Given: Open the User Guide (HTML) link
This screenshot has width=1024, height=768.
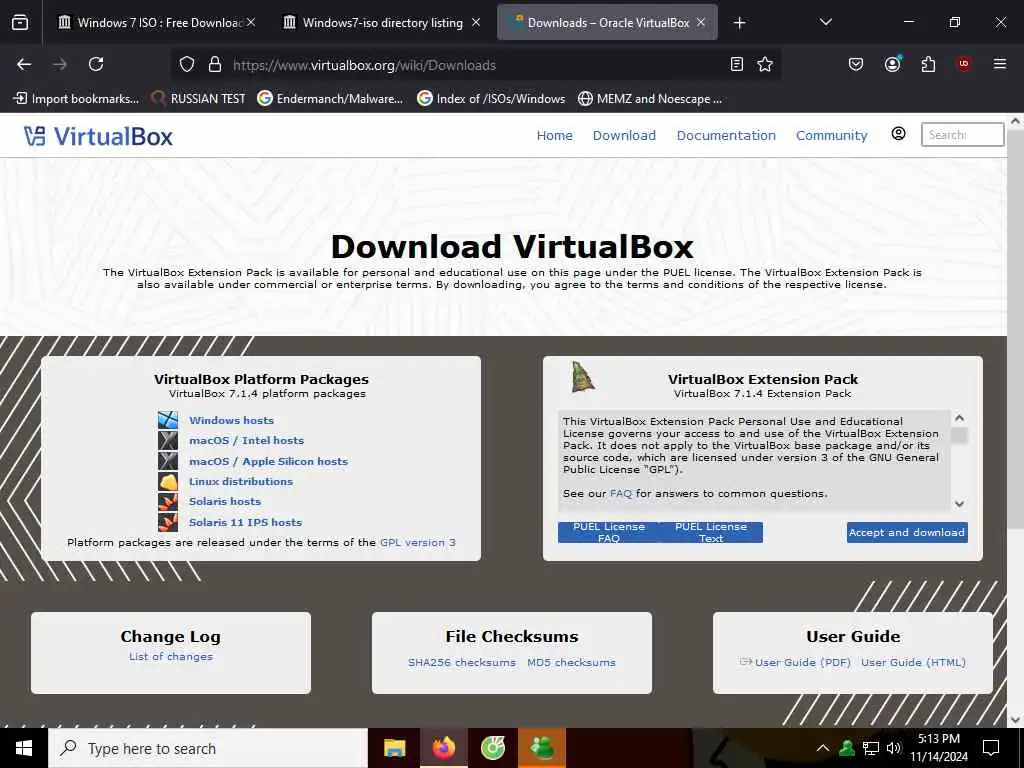Looking at the screenshot, I should pyautogui.click(x=913, y=662).
